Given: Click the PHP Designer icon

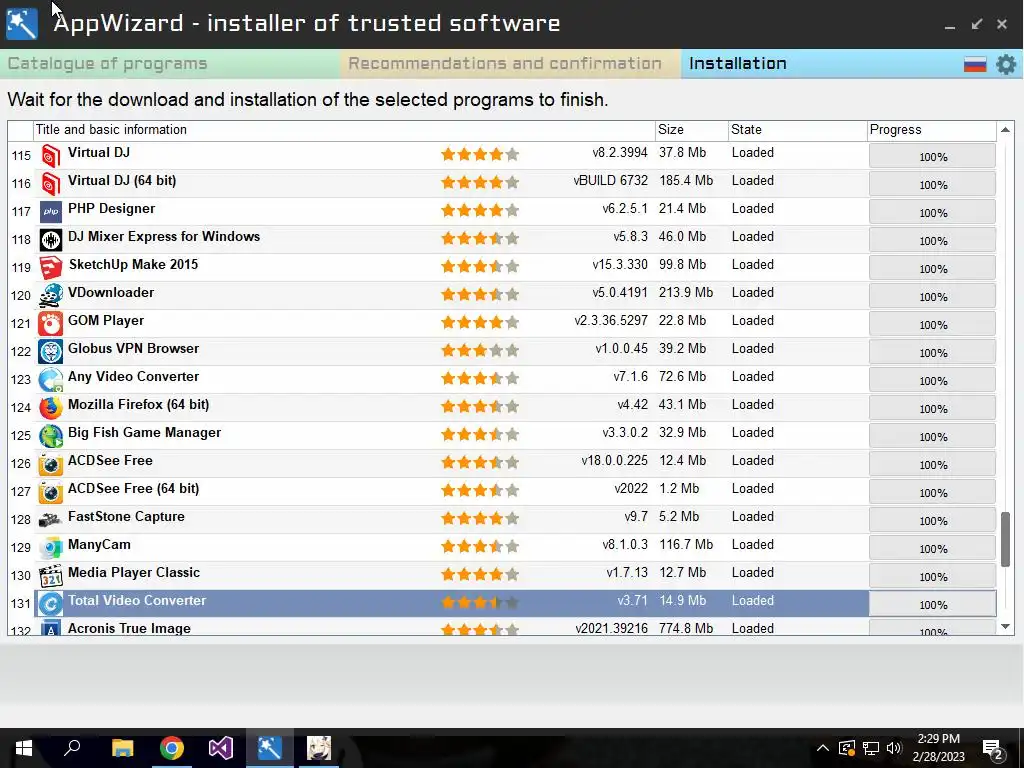Looking at the screenshot, I should tap(50, 212).
